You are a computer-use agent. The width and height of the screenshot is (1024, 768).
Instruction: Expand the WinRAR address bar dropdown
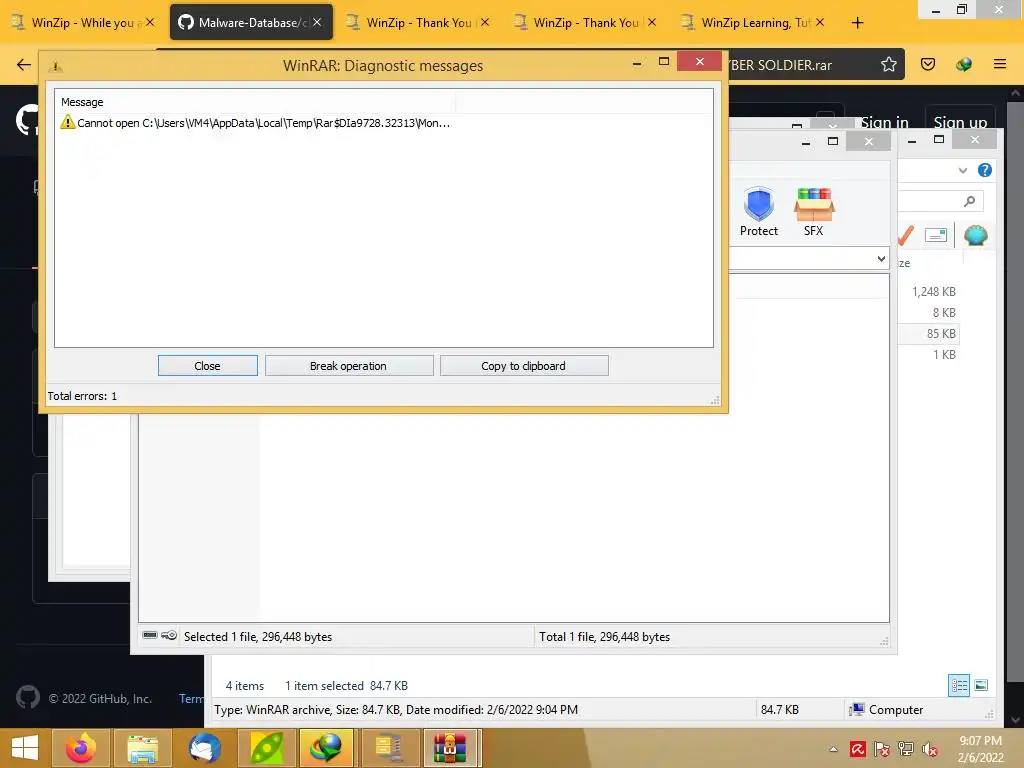coord(881,259)
